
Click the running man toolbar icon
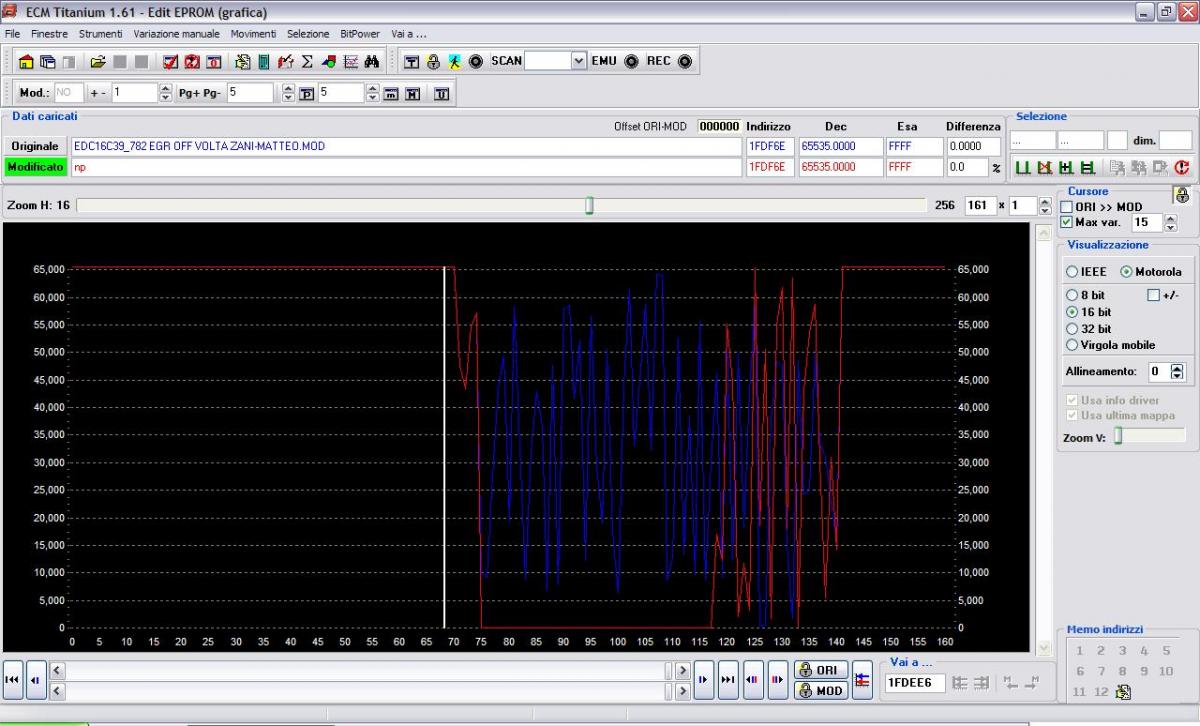click(x=454, y=61)
